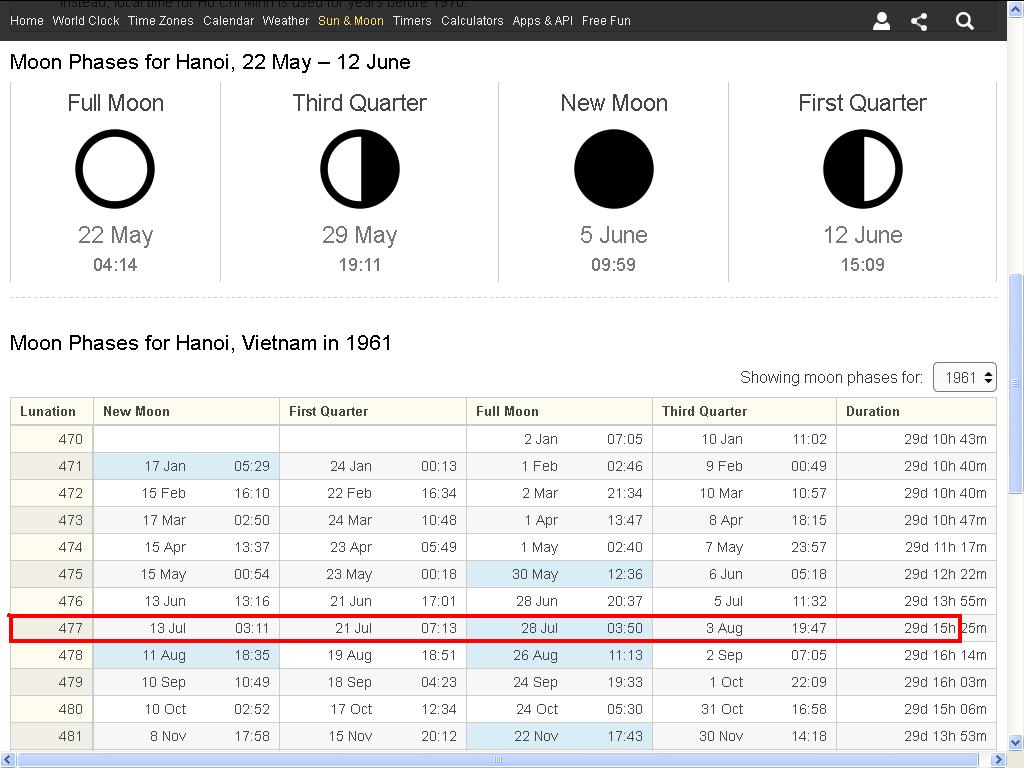Click the Third Quarter moon icon
The image size is (1024, 768).
pyautogui.click(x=360, y=170)
